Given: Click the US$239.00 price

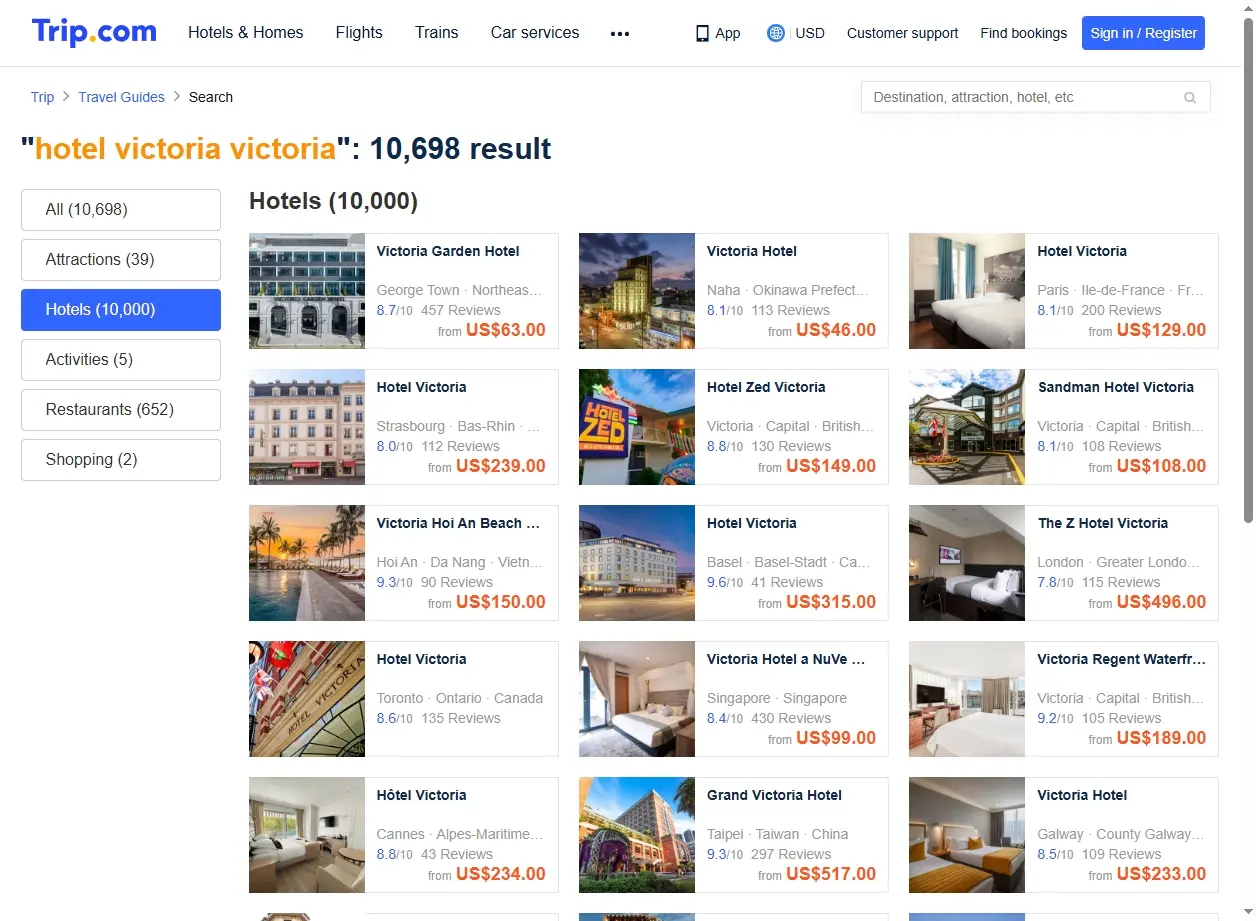Looking at the screenshot, I should tap(501, 466).
